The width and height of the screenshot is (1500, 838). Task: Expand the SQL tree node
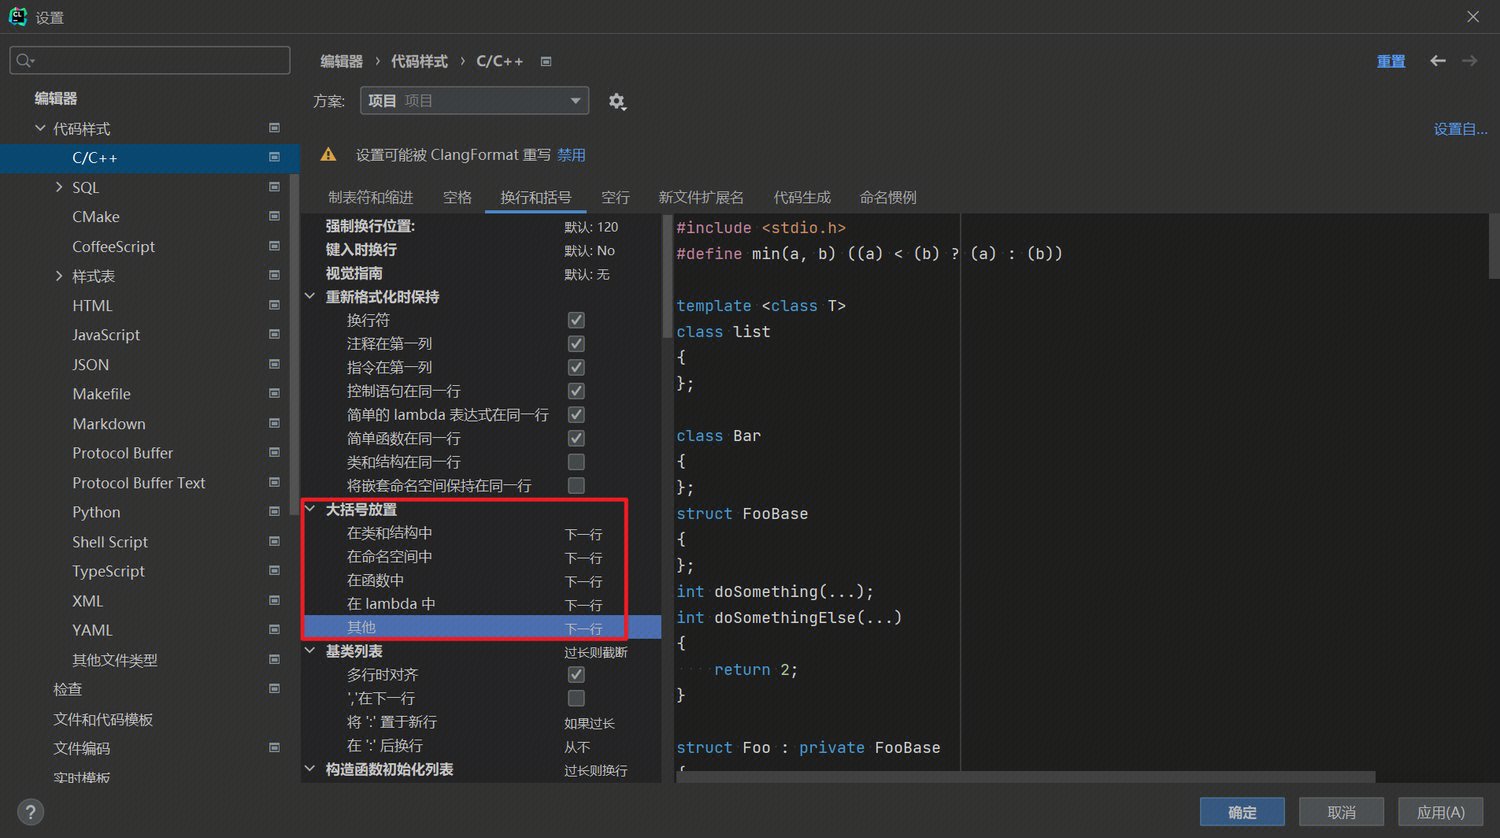(x=59, y=187)
